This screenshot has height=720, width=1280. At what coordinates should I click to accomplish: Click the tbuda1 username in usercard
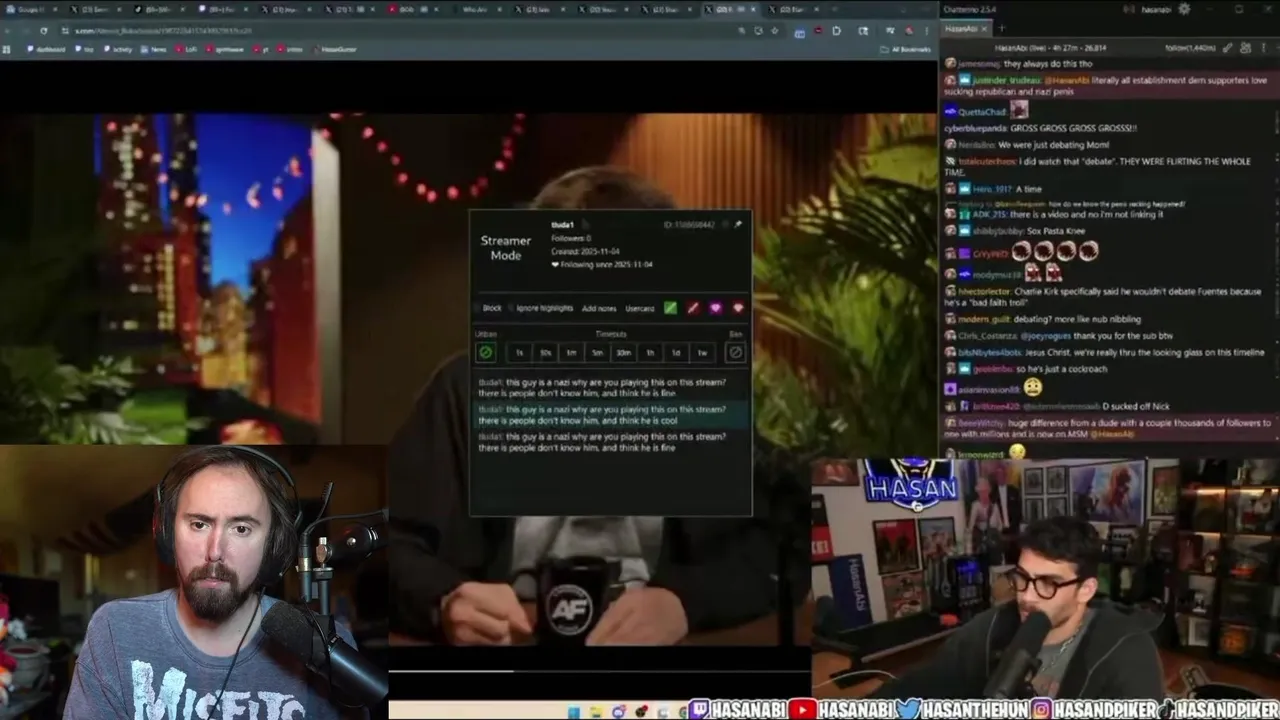point(562,224)
